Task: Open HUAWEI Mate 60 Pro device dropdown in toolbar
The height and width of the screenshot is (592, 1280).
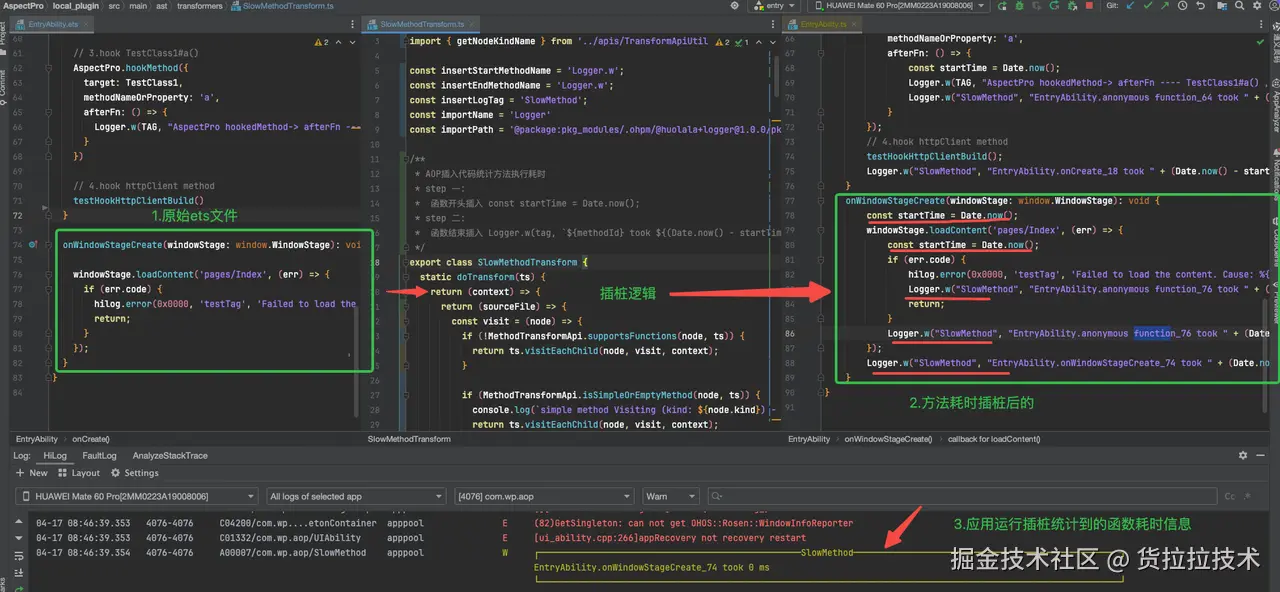Action: pyautogui.click(x=898, y=6)
